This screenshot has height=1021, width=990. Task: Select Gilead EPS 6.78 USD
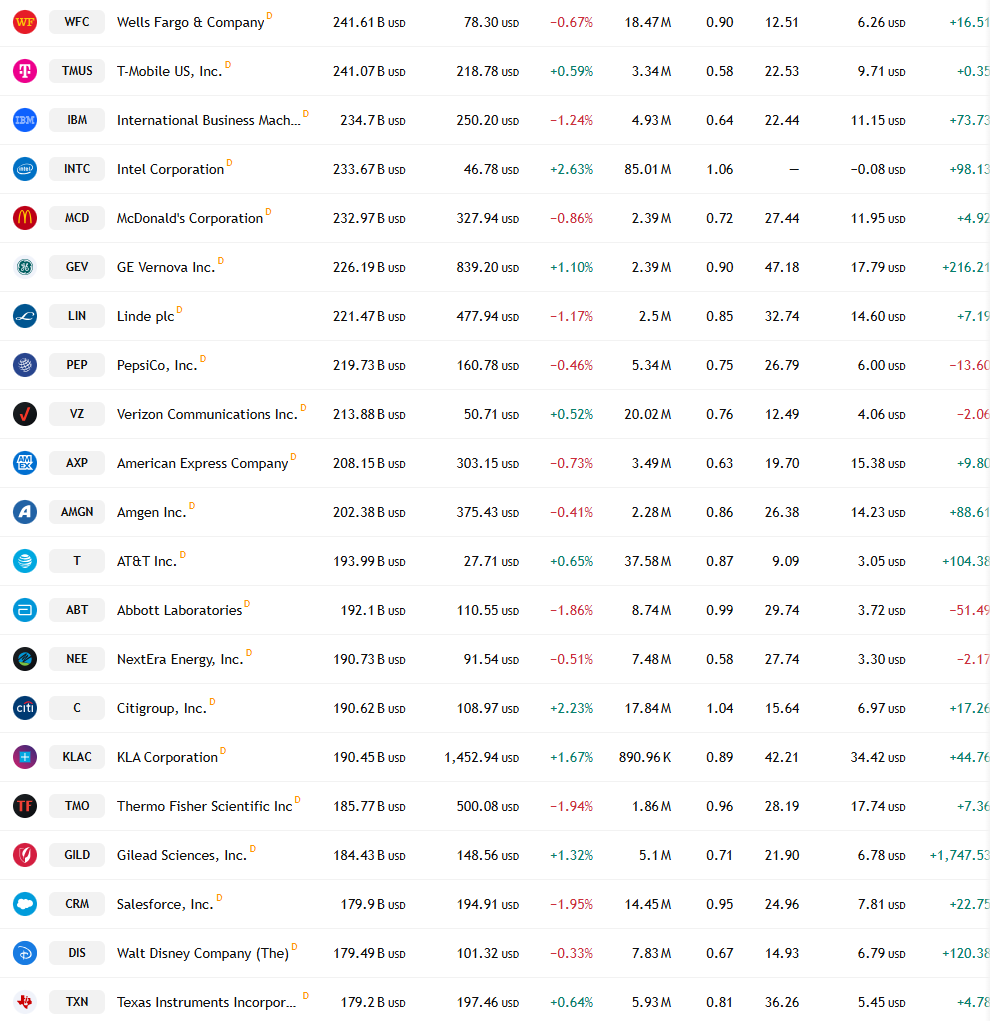click(x=881, y=856)
